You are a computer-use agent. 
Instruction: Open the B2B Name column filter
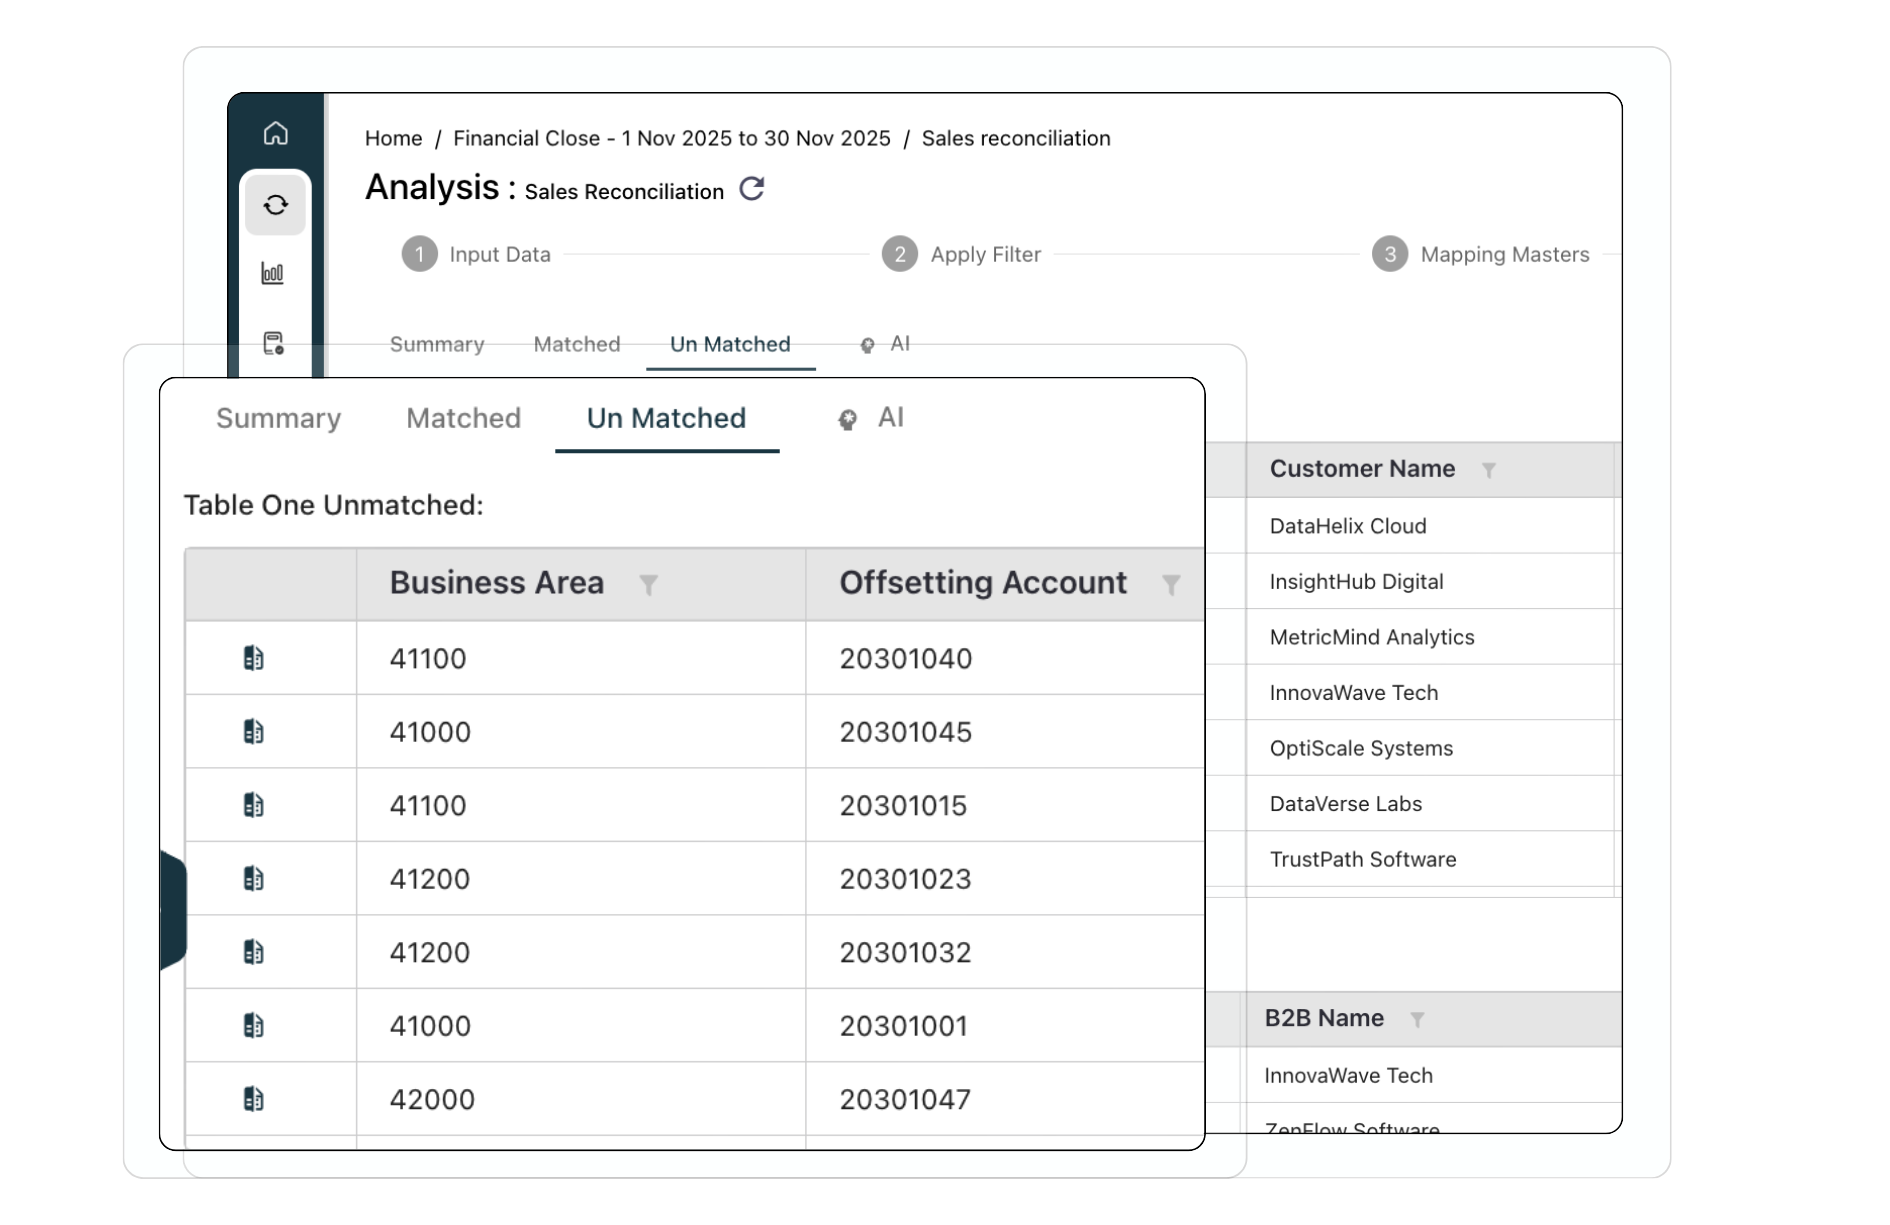[1417, 1020]
